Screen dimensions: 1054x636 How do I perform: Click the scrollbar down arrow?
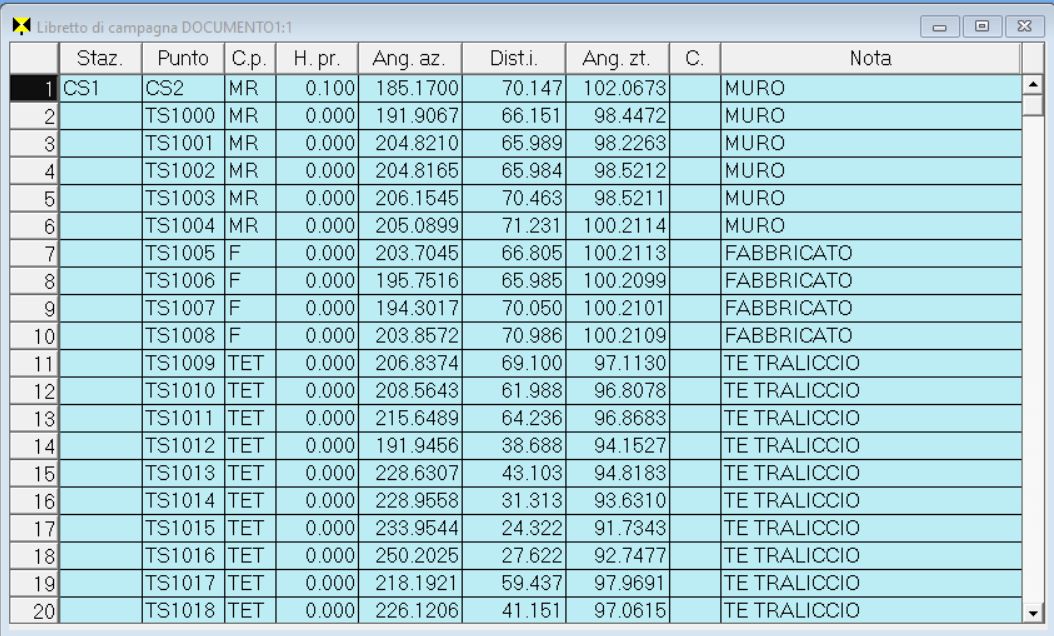click(1034, 611)
